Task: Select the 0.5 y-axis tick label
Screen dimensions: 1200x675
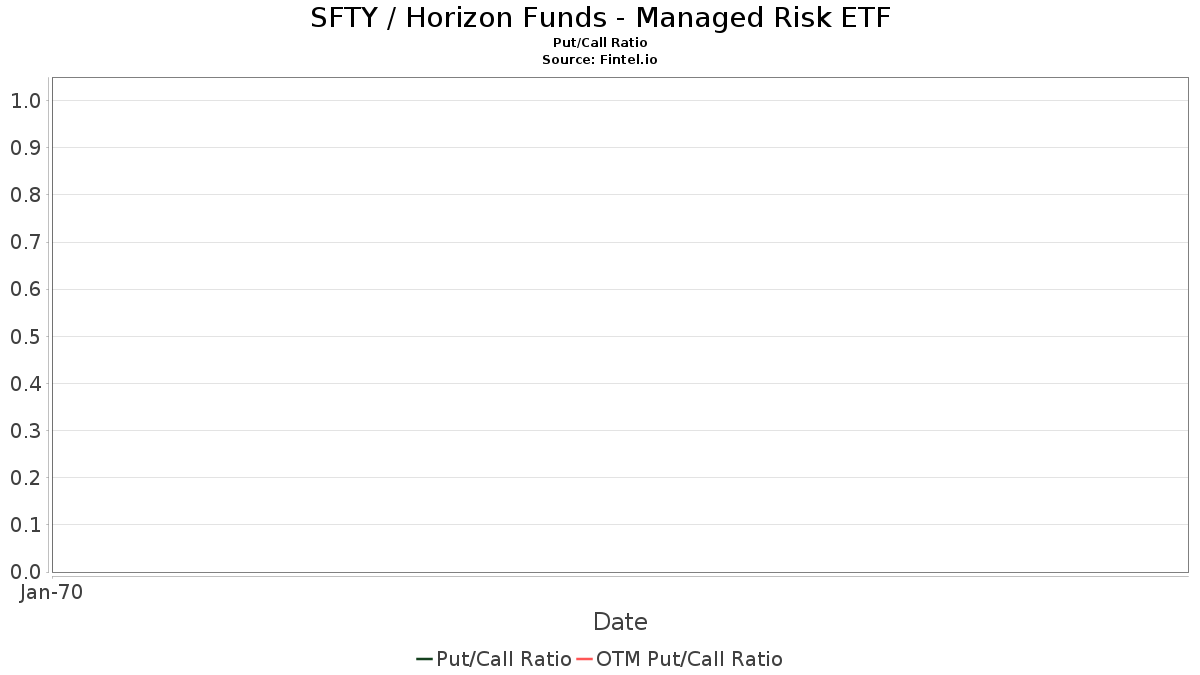Action: click(25, 336)
